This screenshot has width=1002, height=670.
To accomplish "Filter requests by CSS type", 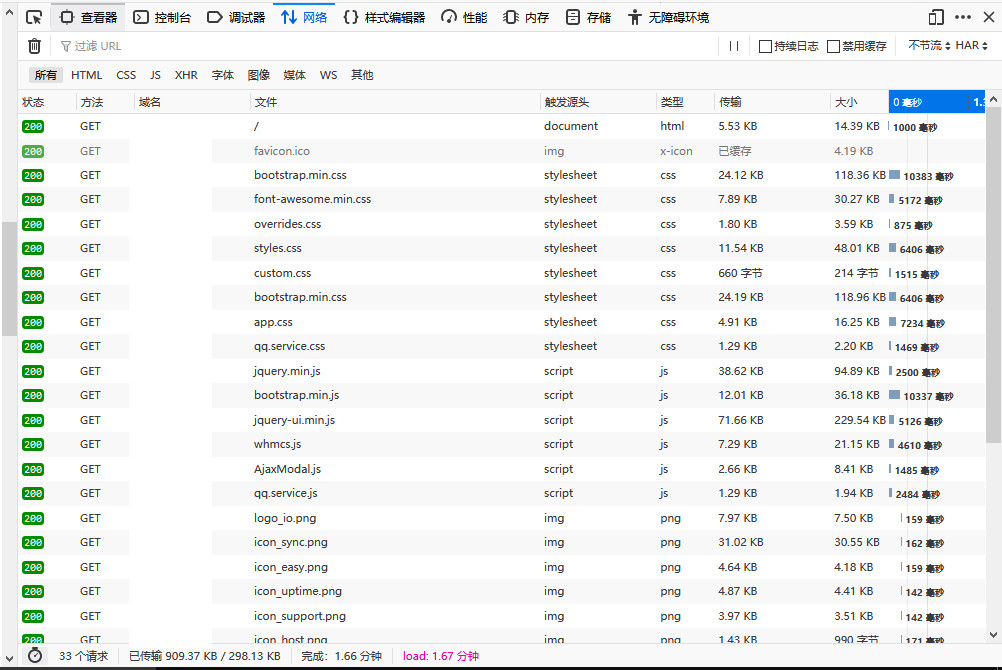I will tap(126, 75).
